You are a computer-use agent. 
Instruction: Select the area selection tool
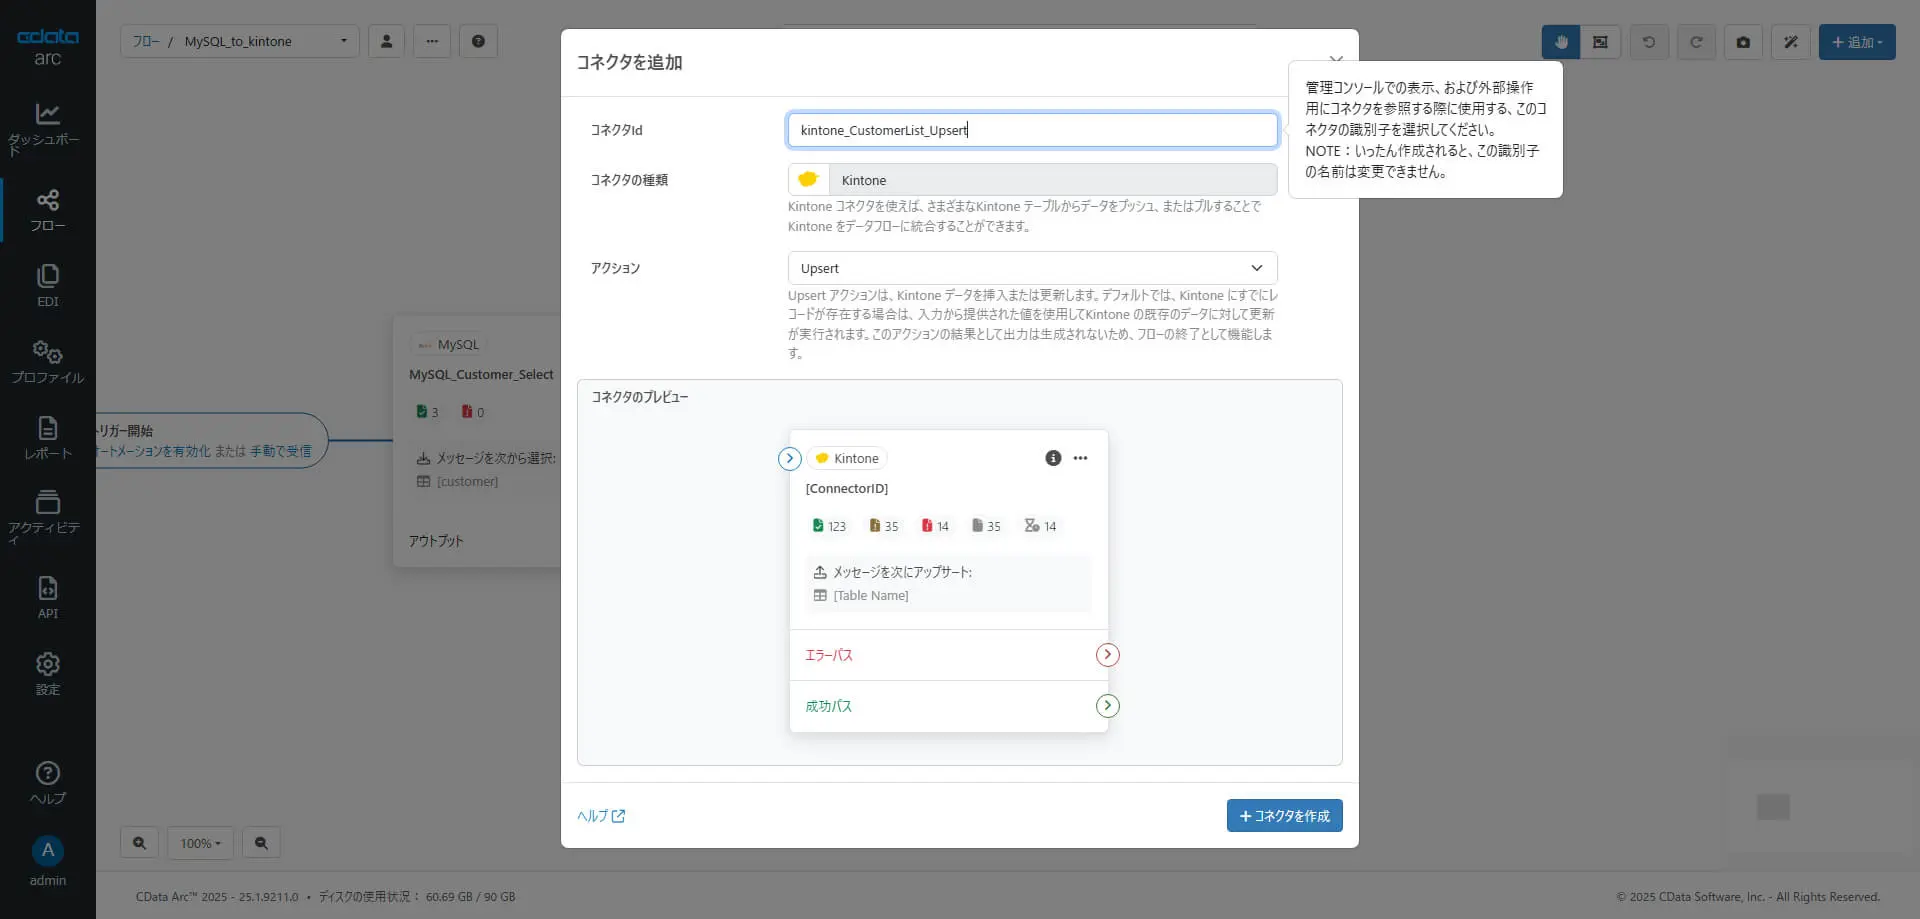(1600, 42)
